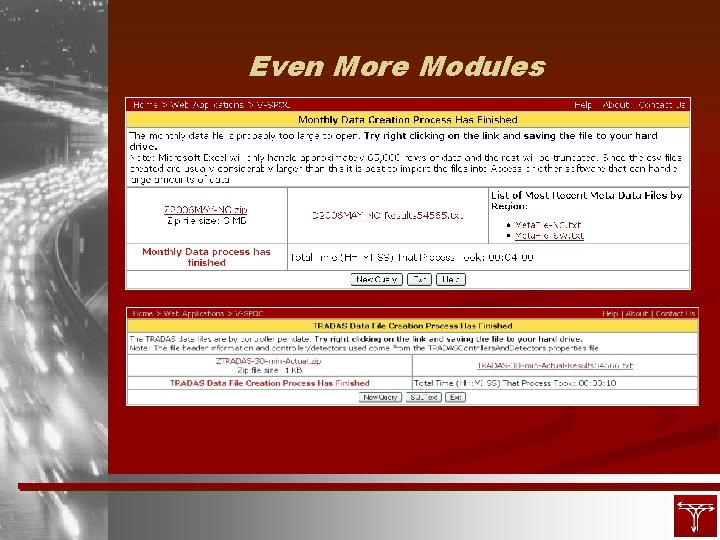Go to Home in TRADAS panel breadcrumb

142,314
